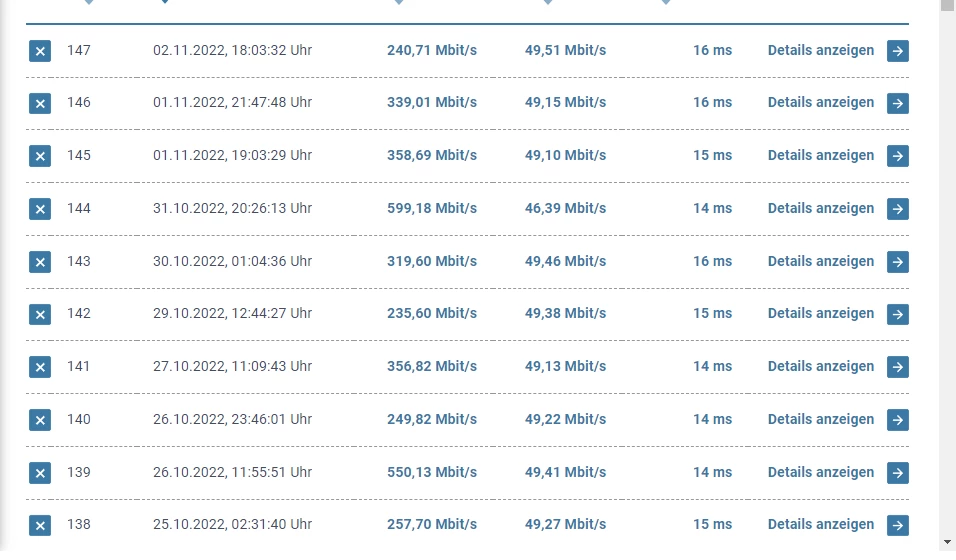Show details for the 358,69 Mbit/s test
The image size is (956, 560).
820,155
